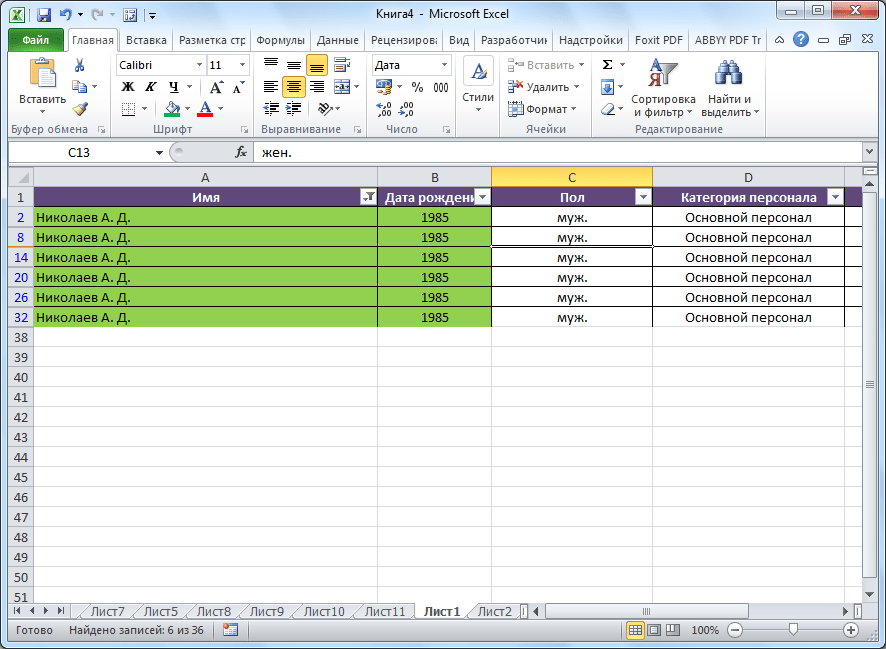Click the Increase Font Size icon
This screenshot has height=649, width=886.
pos(216,87)
